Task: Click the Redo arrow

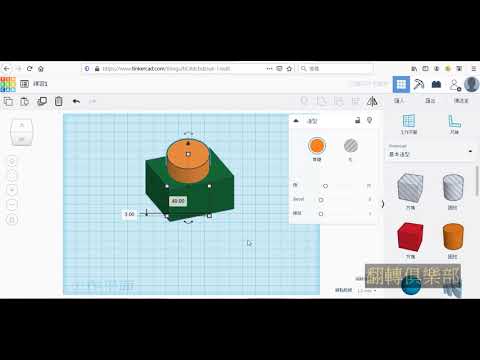Action: pos(93,101)
